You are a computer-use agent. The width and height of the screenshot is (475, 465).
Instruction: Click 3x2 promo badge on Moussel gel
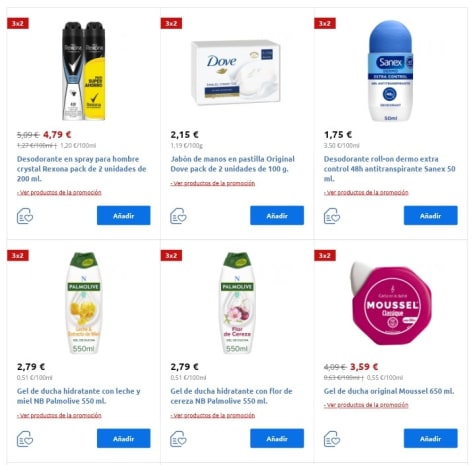tap(325, 256)
